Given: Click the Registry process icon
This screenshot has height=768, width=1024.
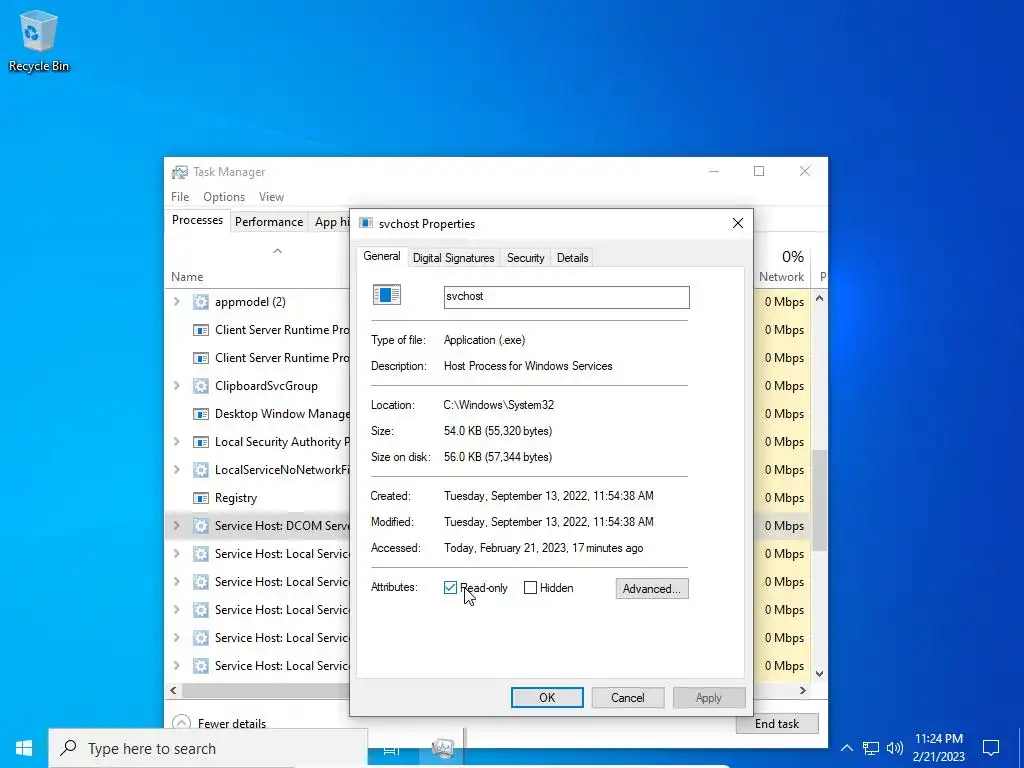Looking at the screenshot, I should point(200,498).
